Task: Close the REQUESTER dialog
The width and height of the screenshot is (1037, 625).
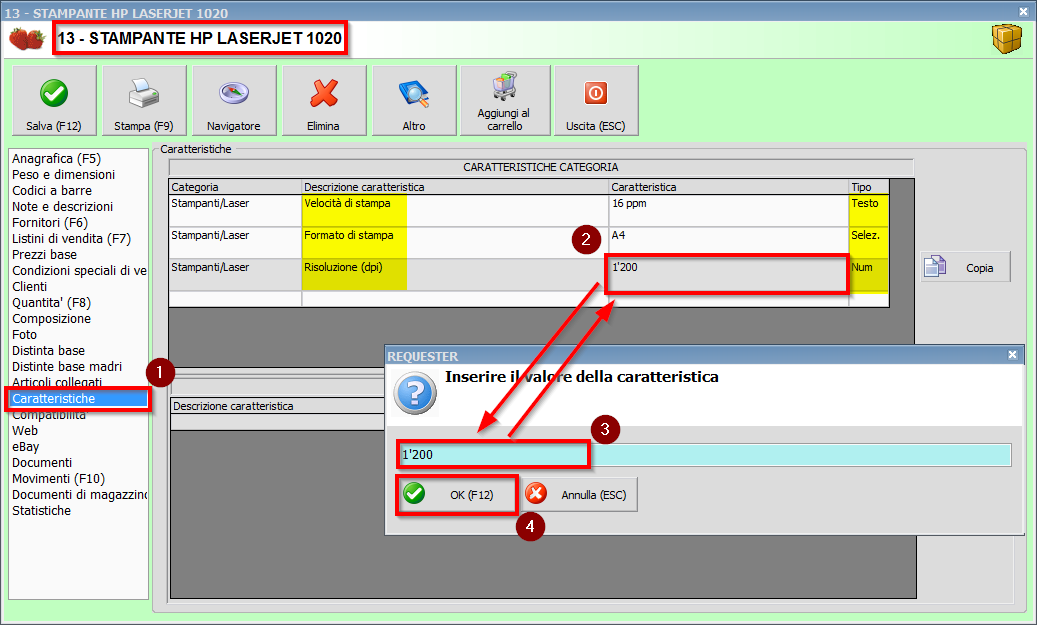Action: point(1012,355)
